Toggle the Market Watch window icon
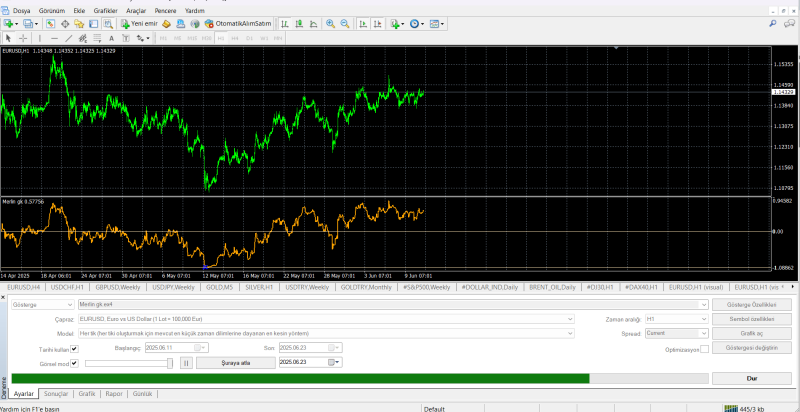The width and height of the screenshot is (800, 412). click(x=50, y=23)
